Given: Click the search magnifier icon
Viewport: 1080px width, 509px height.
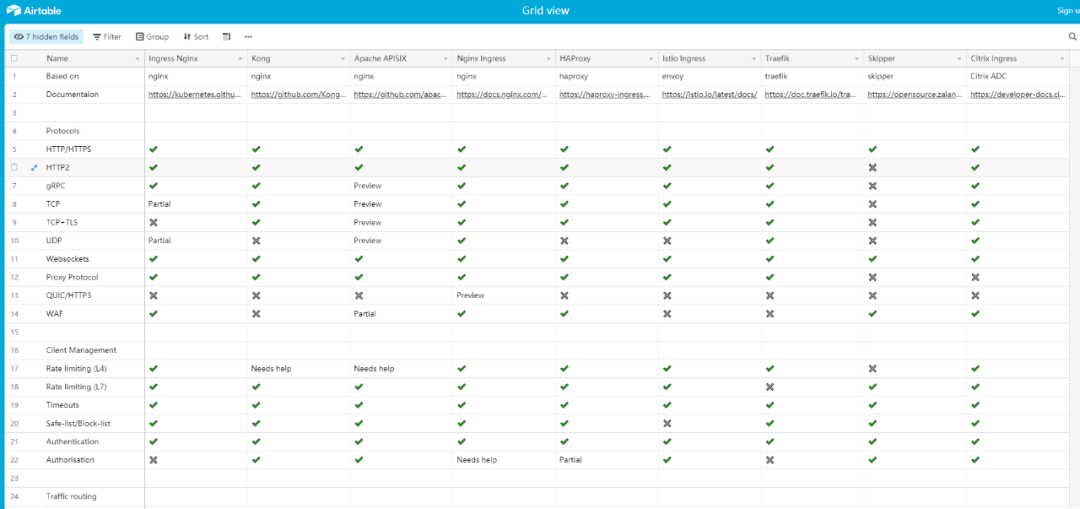Looking at the screenshot, I should coord(1072,37).
